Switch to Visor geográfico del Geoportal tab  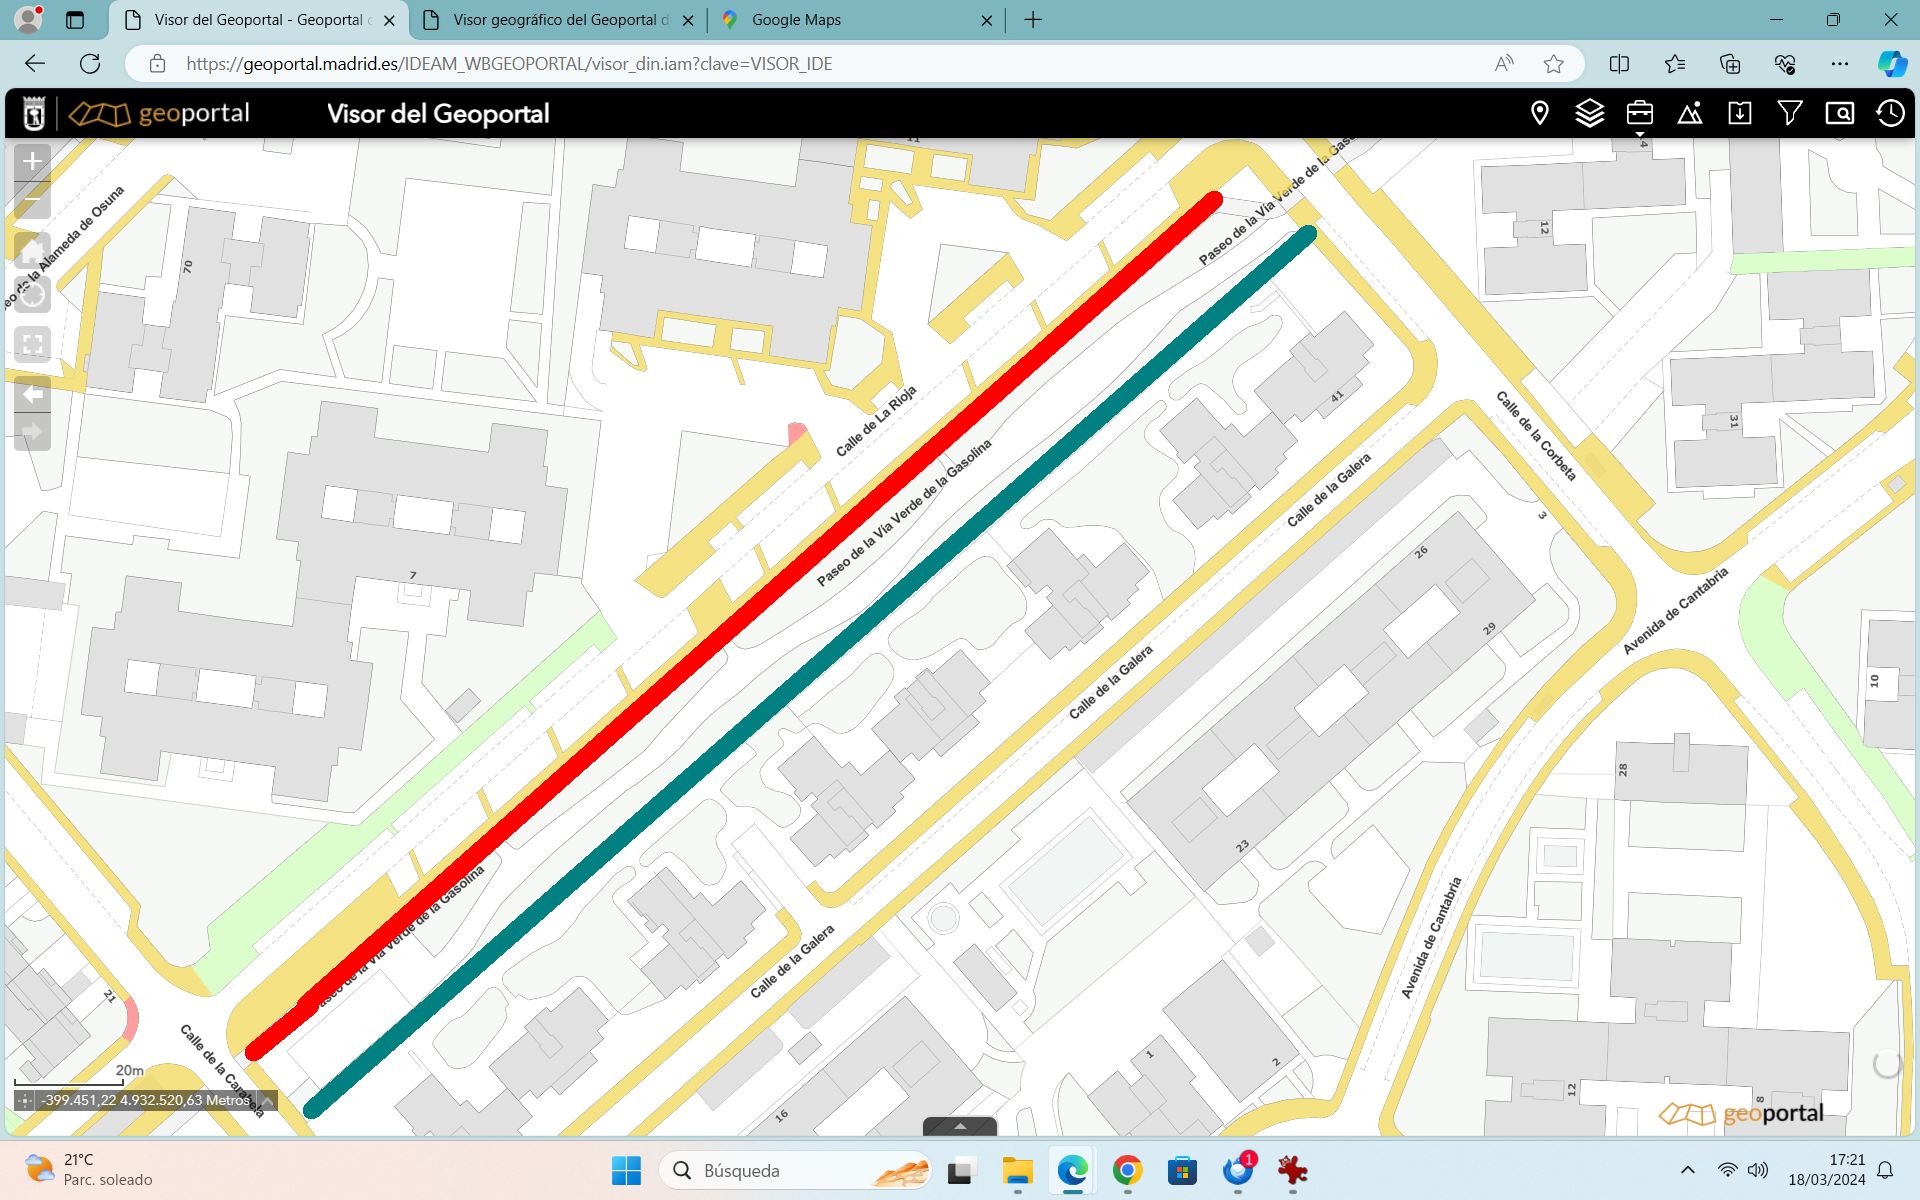click(x=560, y=20)
